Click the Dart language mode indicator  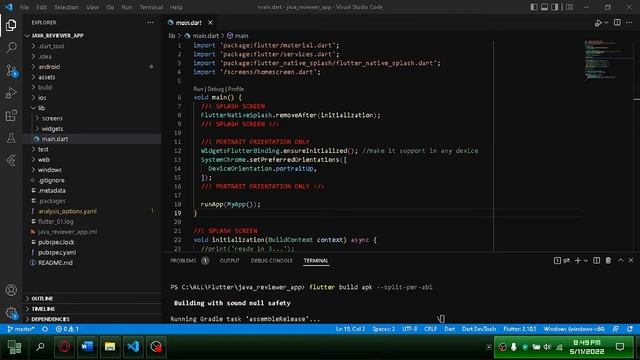pos(449,329)
